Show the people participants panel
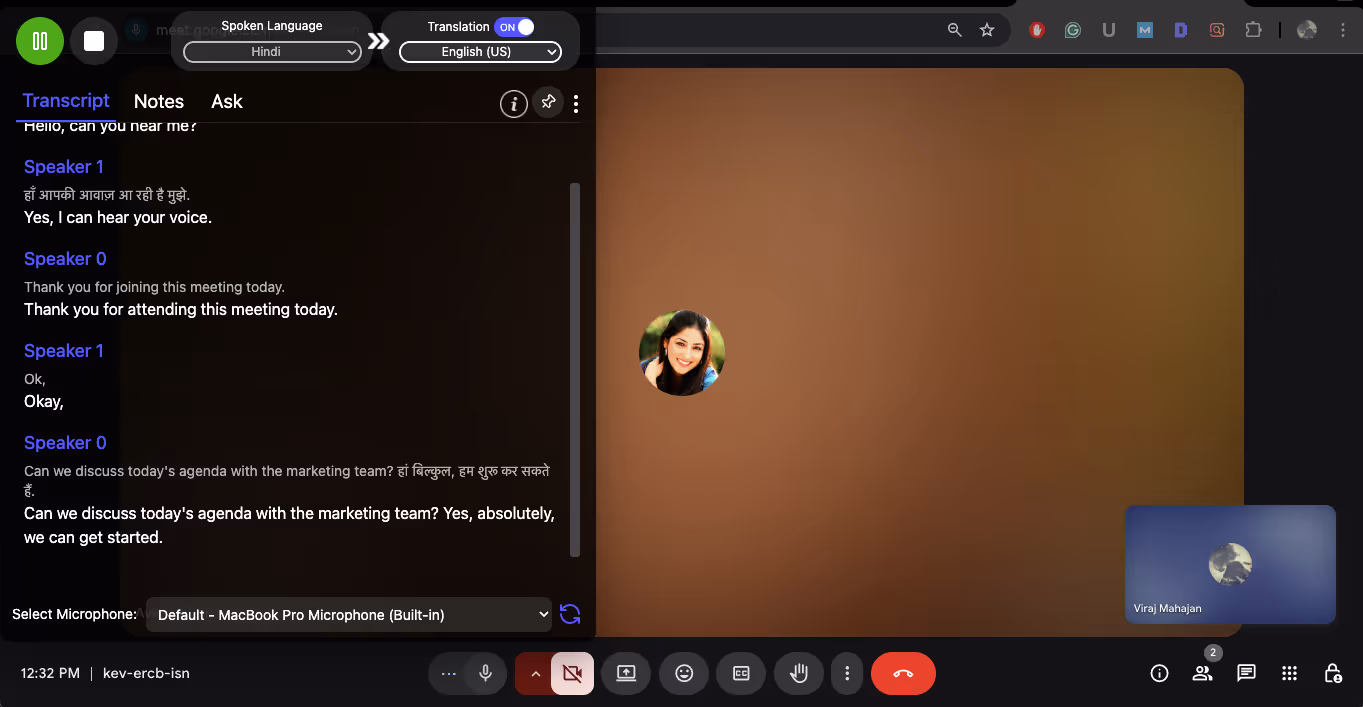Image resolution: width=1363 pixels, height=707 pixels. click(x=1203, y=673)
